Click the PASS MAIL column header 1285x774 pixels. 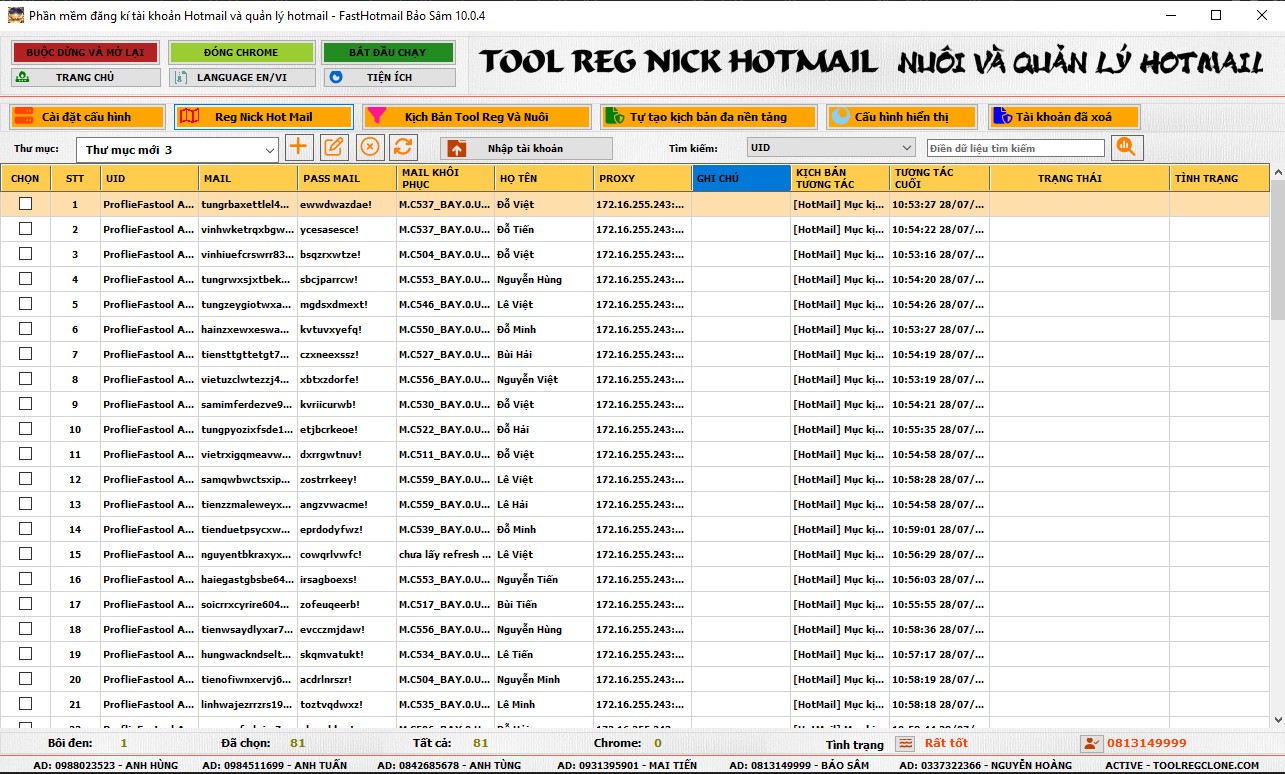click(x=347, y=178)
